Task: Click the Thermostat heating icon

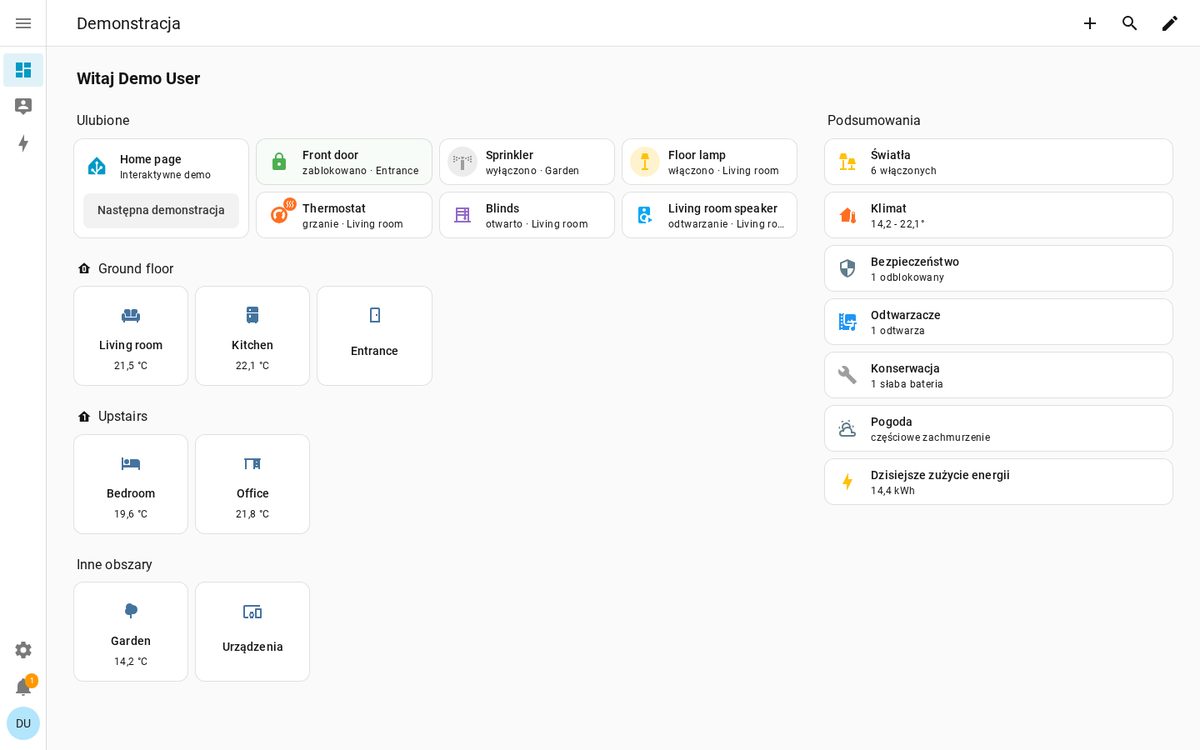Action: click(279, 215)
